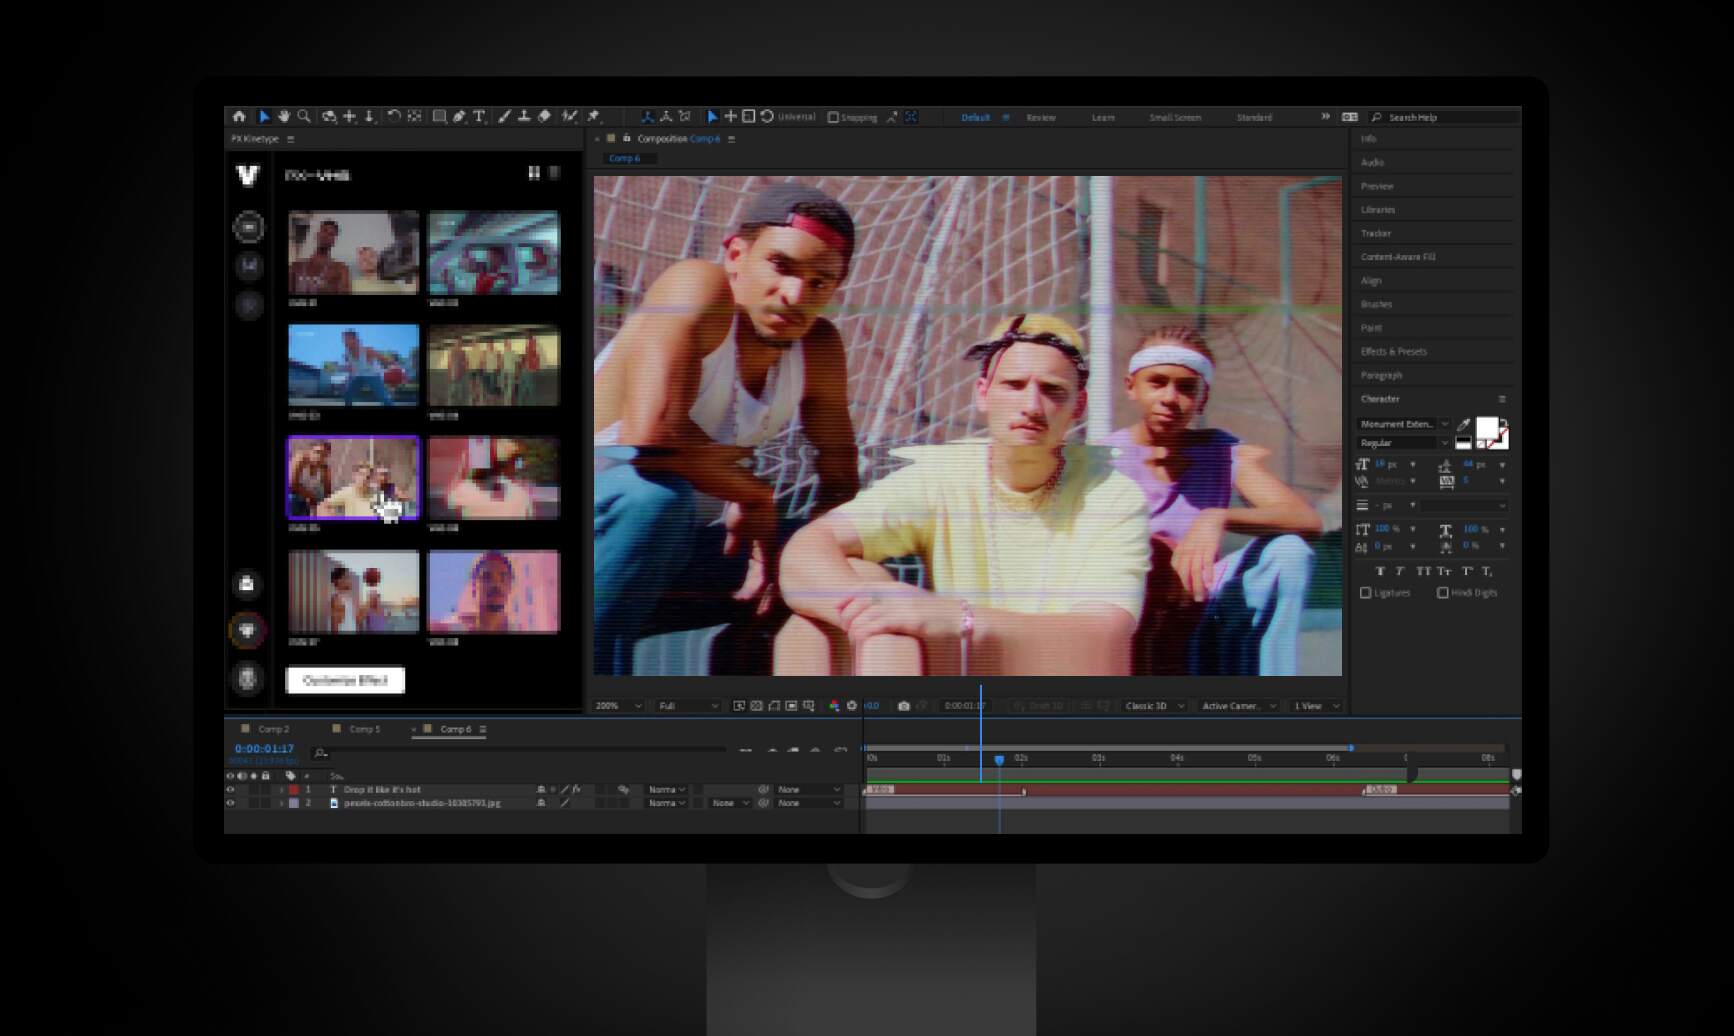Enable the Snapping checkbox
1734x1036 pixels.
(x=833, y=117)
